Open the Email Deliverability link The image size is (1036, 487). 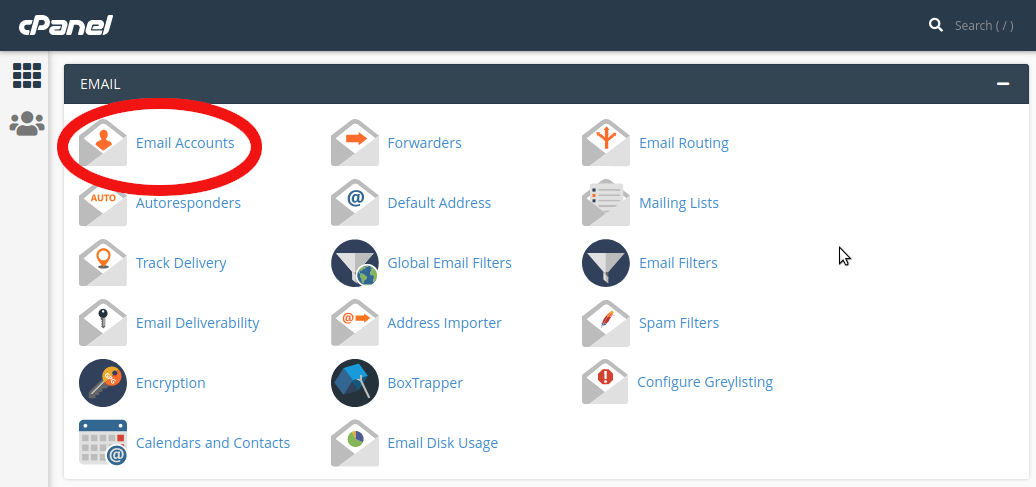pos(198,323)
